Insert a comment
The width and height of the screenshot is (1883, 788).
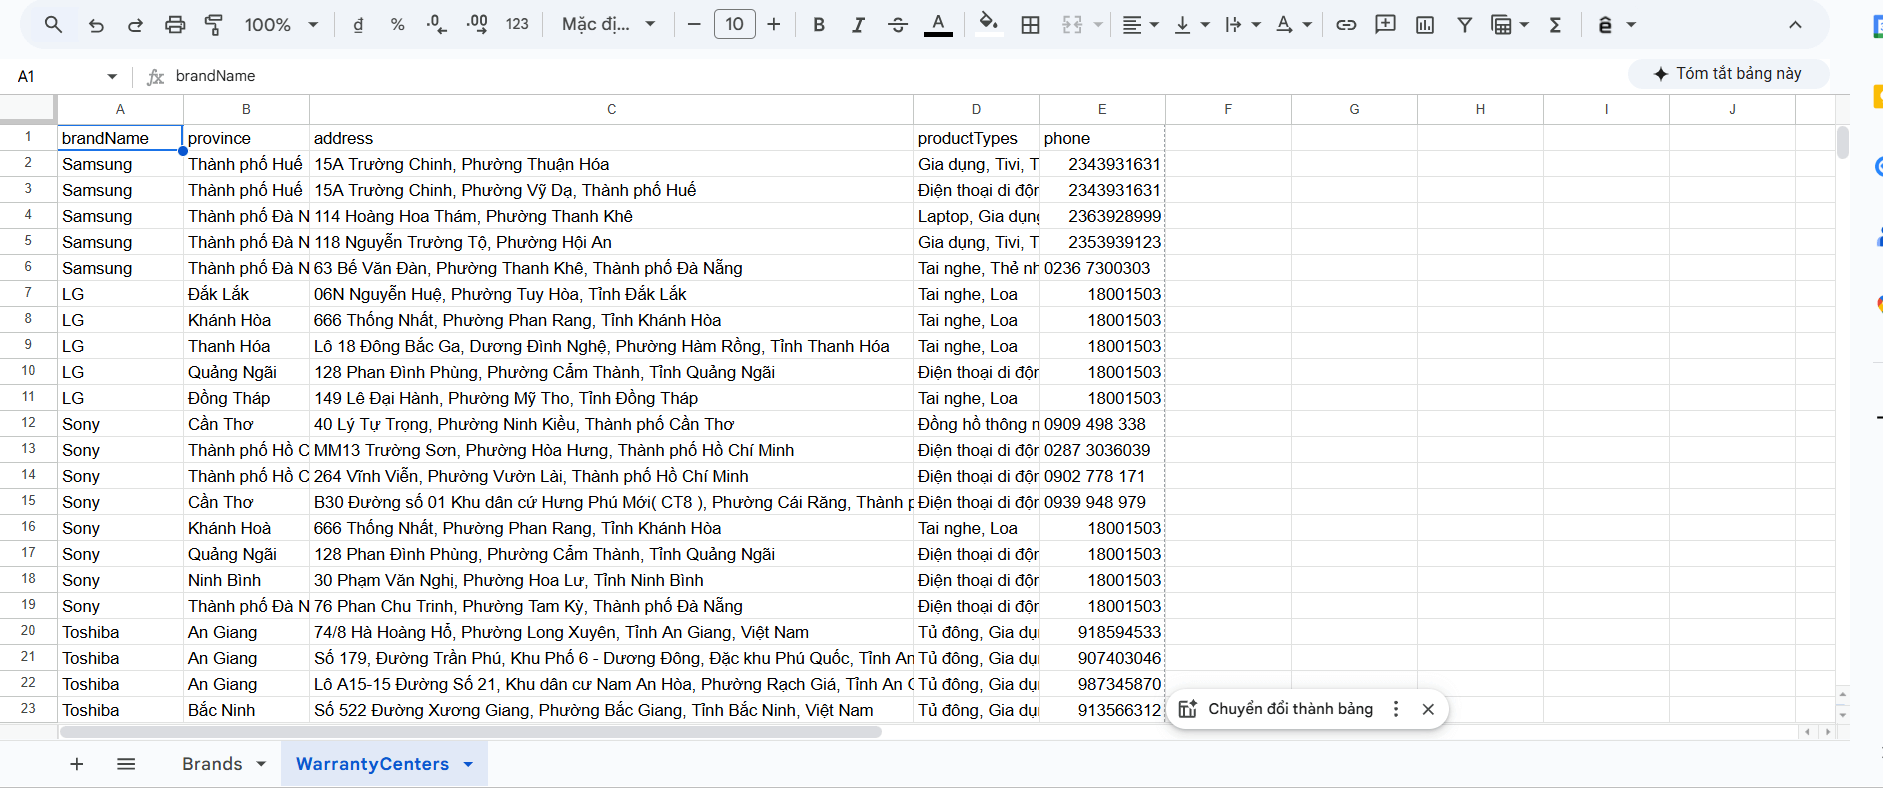(x=1385, y=25)
